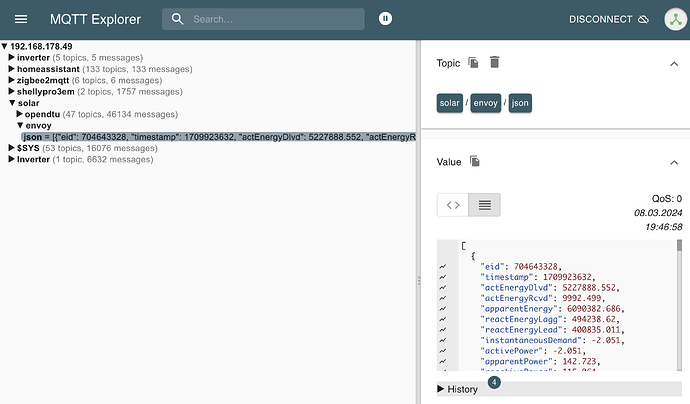
Task: Expand the inverter topic node
Action: tap(12, 57)
